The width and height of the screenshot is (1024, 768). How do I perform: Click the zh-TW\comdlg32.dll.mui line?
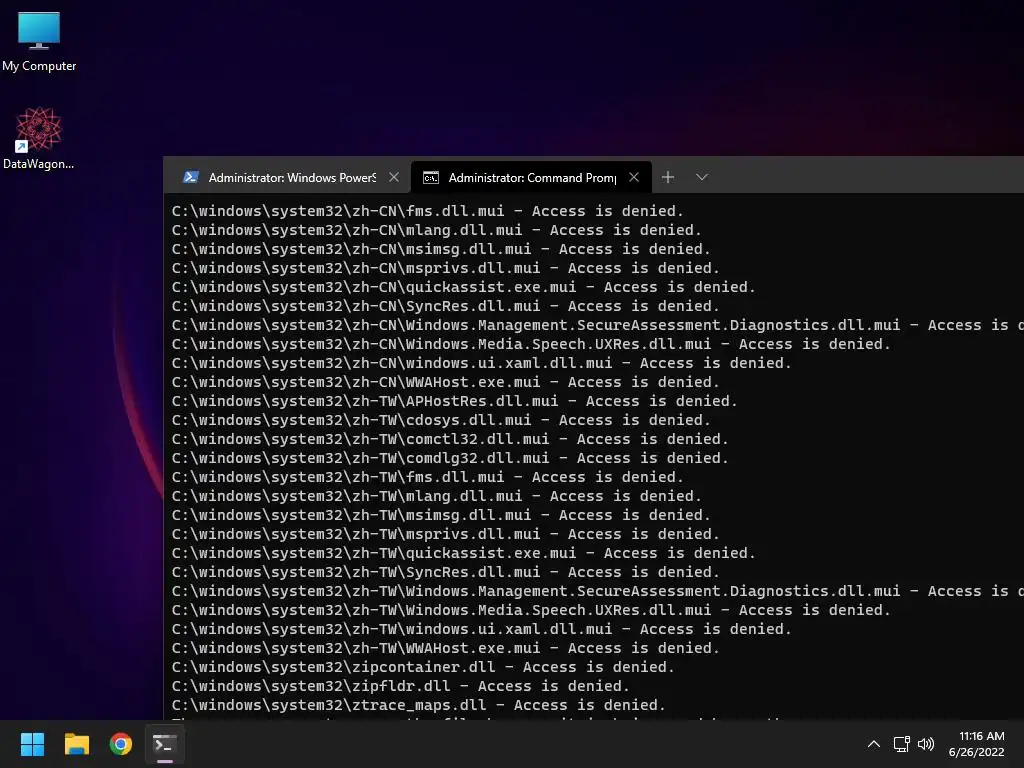click(450, 457)
